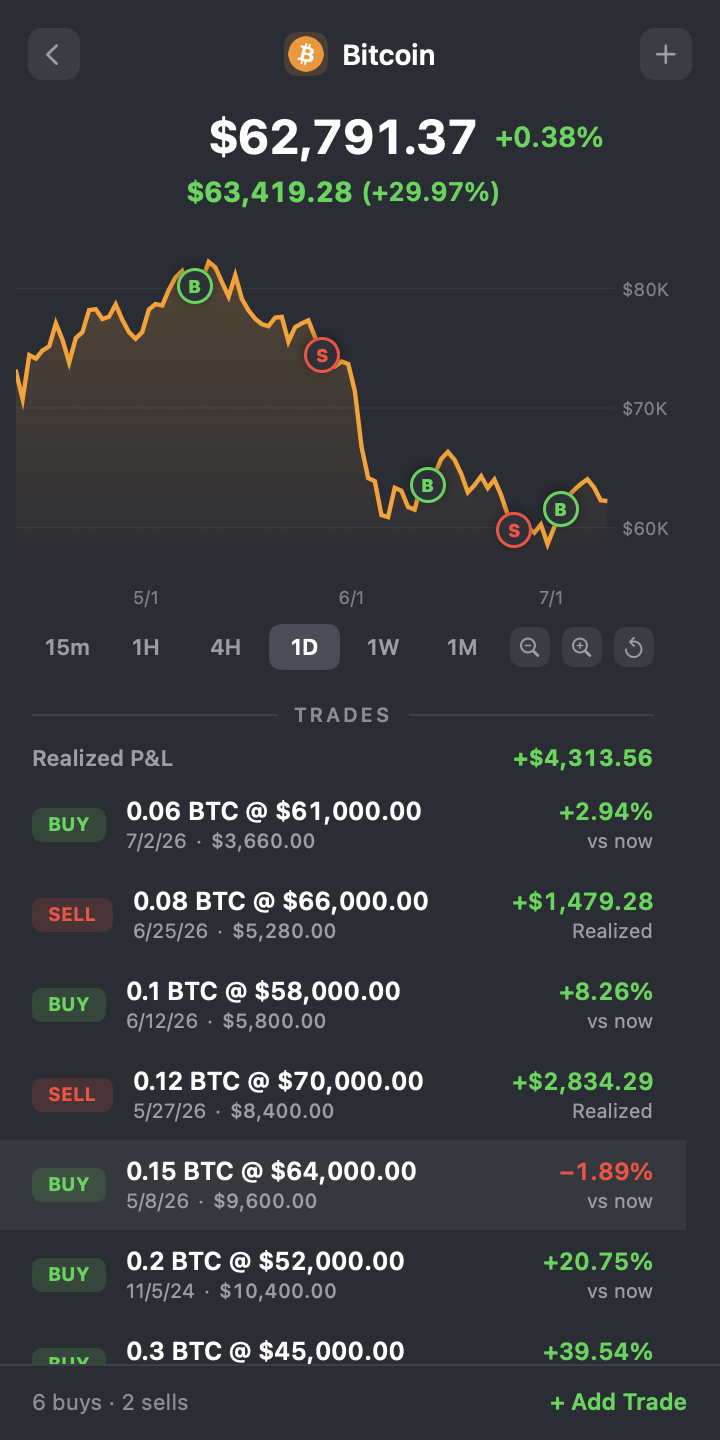Viewport: 720px width, 1440px height.
Task: Open Add Trade link
Action: point(619,1402)
